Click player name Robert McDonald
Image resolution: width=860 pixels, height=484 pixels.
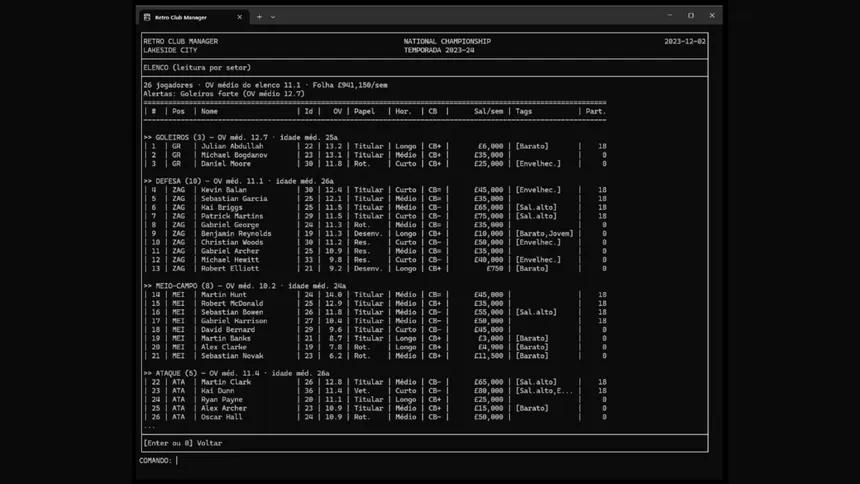click(232, 303)
